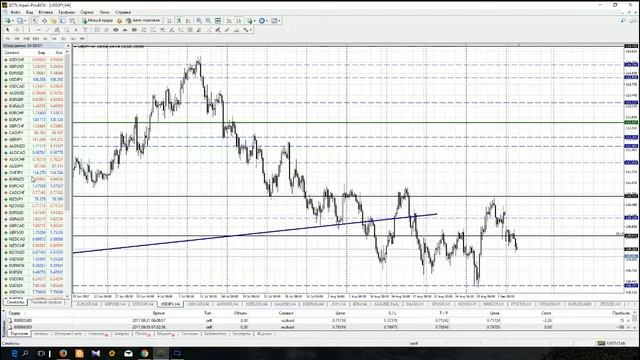
Task: Select the ellipse drawing tool
Action: tap(116, 30)
